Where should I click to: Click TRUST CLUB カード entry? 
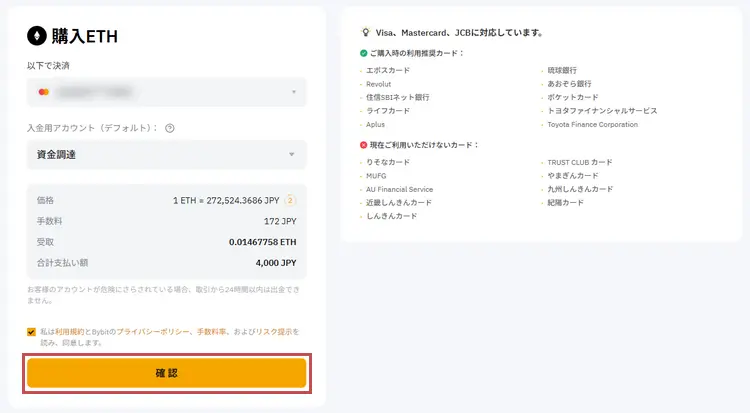[x=580, y=162]
